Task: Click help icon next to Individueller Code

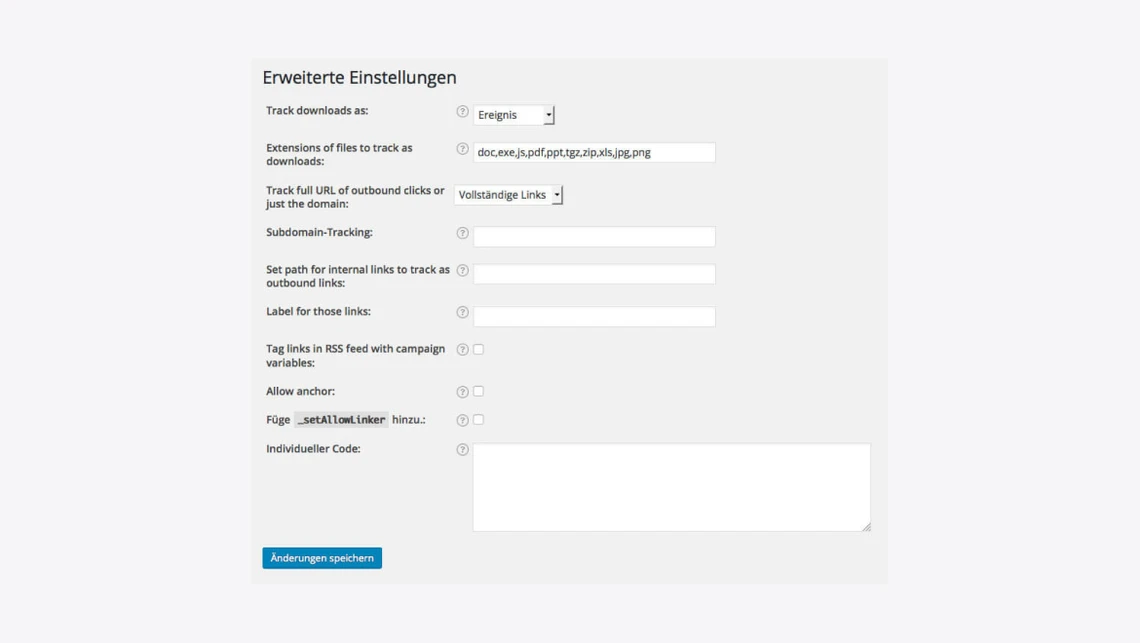Action: tap(462, 450)
